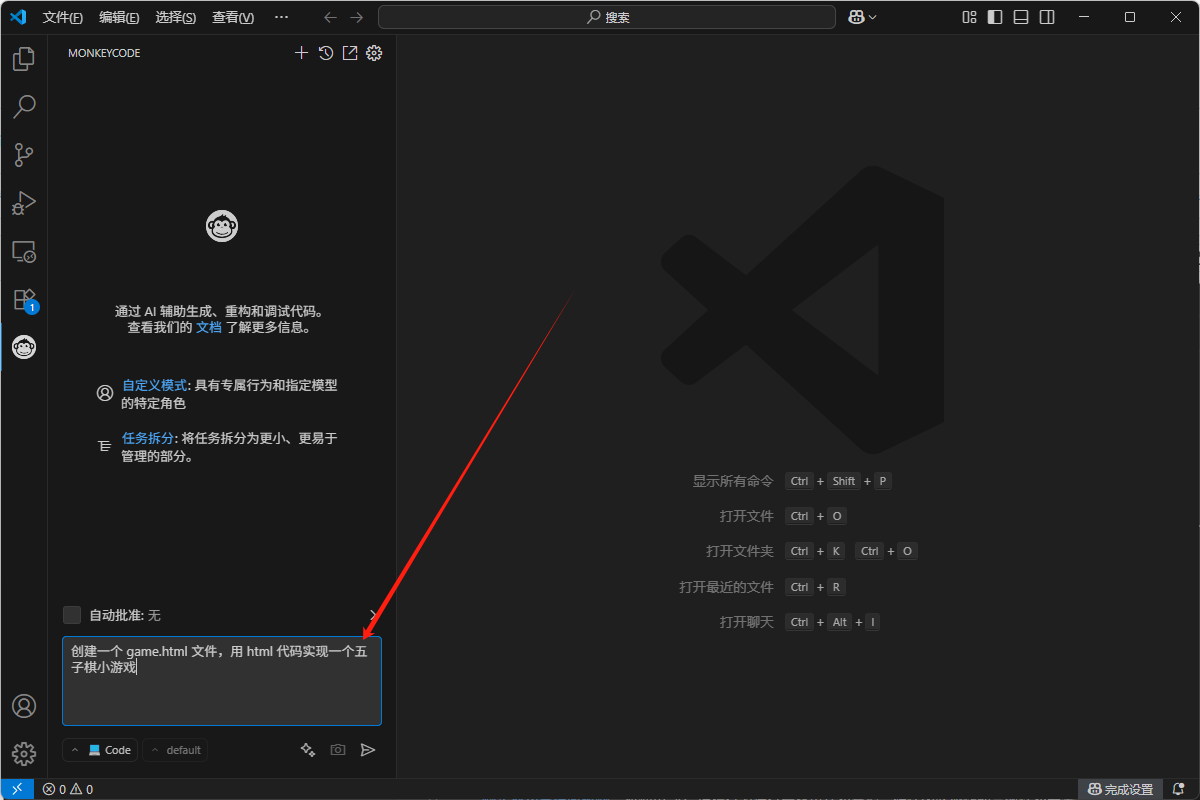
Task: Open the 编辑(E) menu
Action: pyautogui.click(x=119, y=17)
